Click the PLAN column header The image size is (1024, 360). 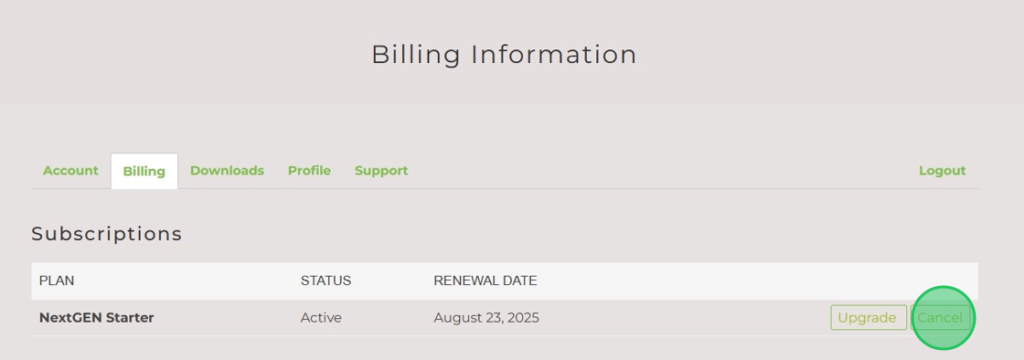(57, 281)
